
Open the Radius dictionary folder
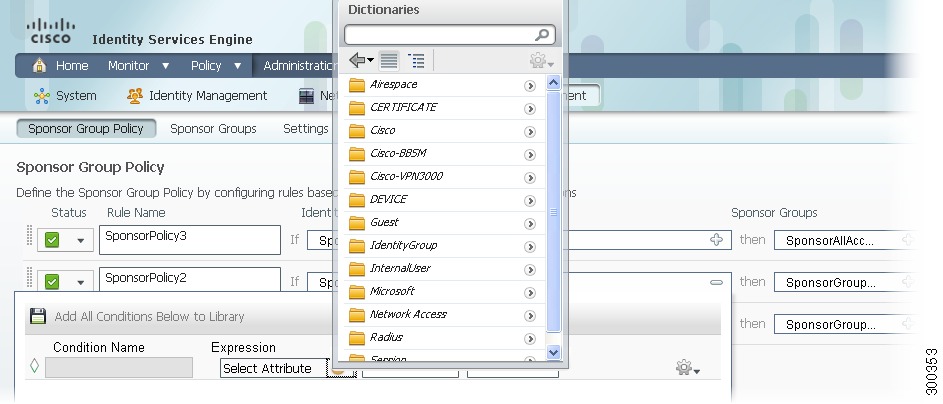point(444,338)
